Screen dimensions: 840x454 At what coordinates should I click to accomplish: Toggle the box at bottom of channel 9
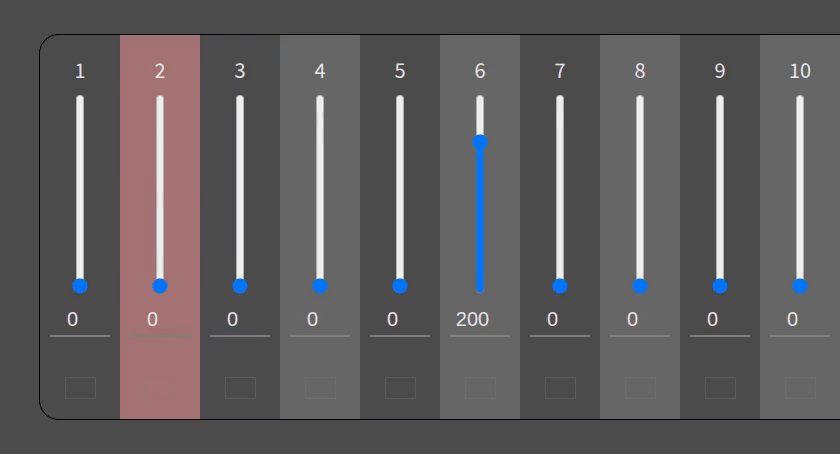point(720,388)
